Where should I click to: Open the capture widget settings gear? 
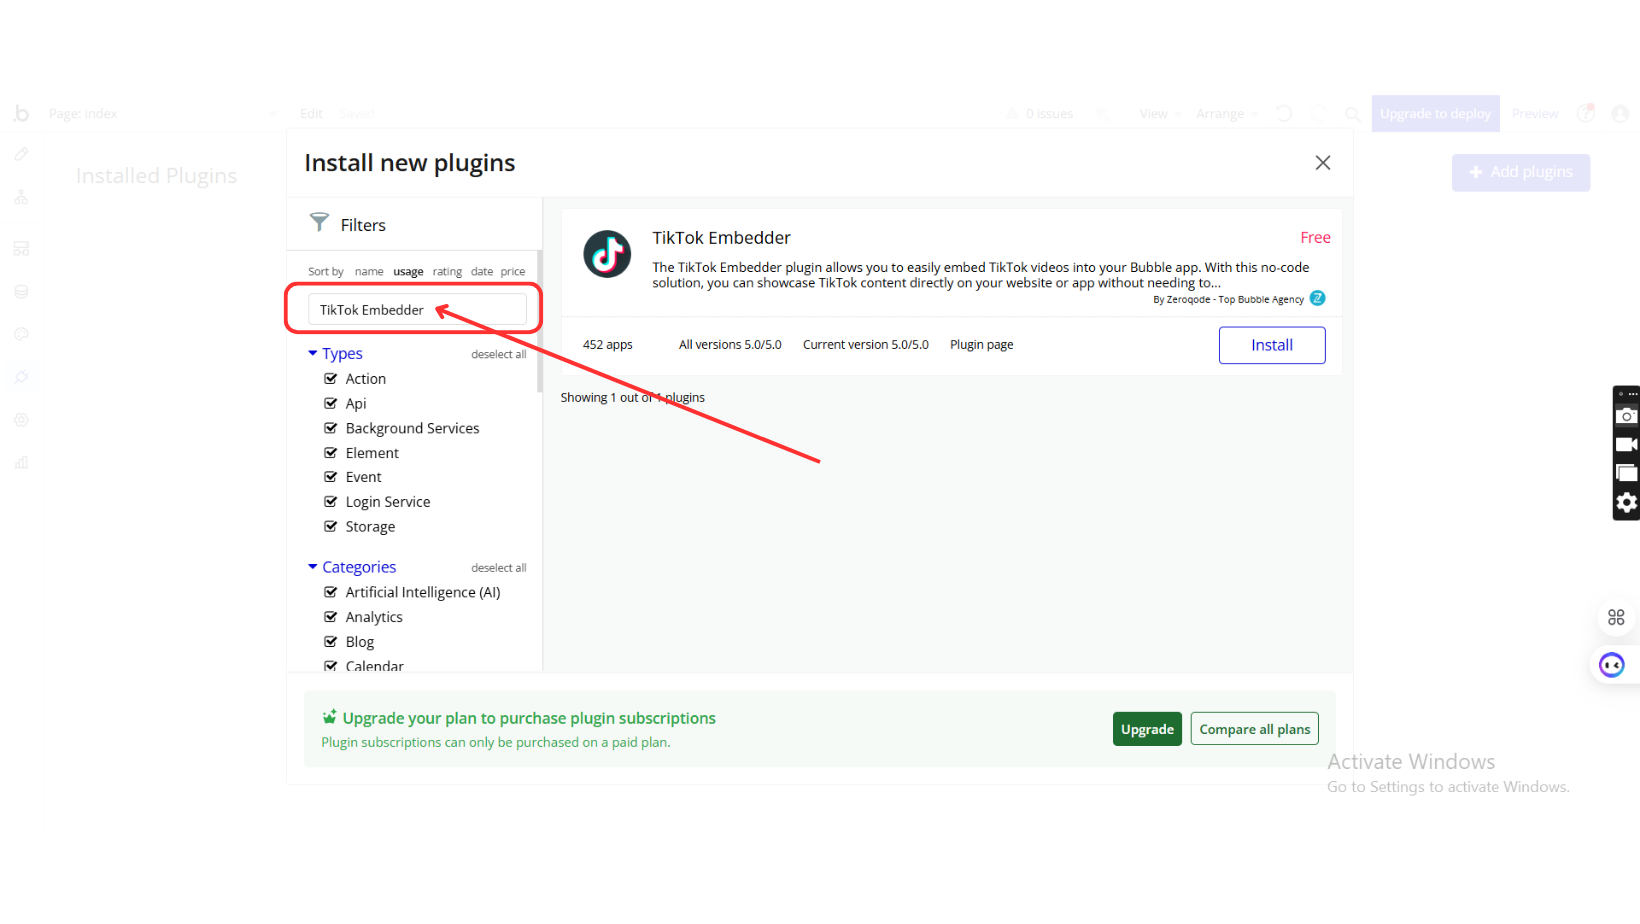point(1626,502)
